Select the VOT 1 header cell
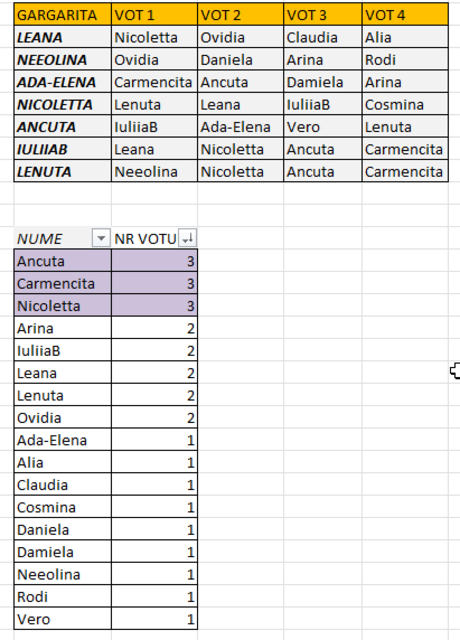460x640 pixels. (154, 15)
